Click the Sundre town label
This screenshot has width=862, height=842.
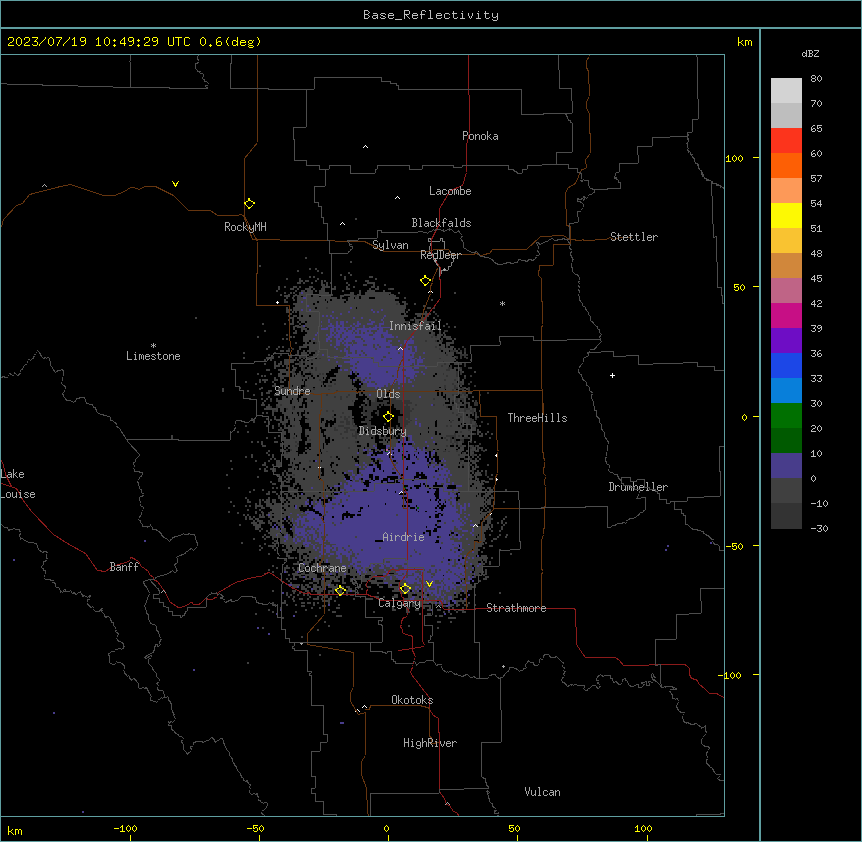click(292, 391)
